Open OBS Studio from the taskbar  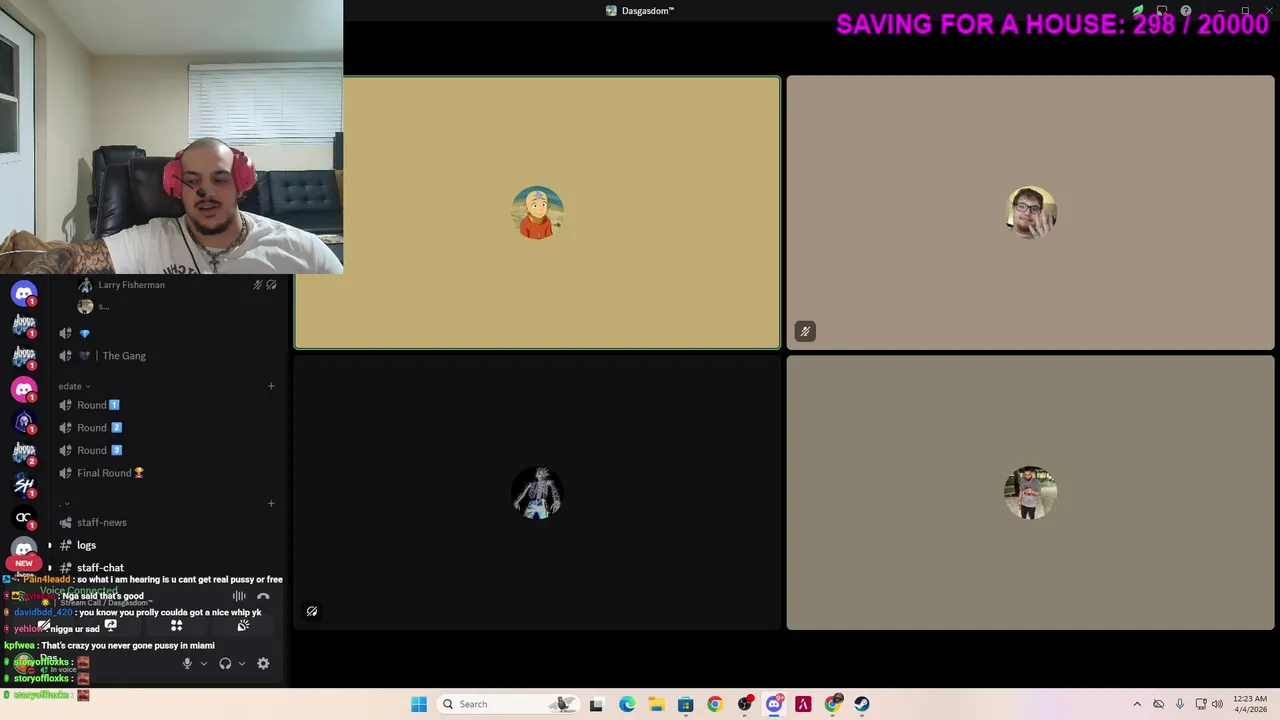click(745, 704)
